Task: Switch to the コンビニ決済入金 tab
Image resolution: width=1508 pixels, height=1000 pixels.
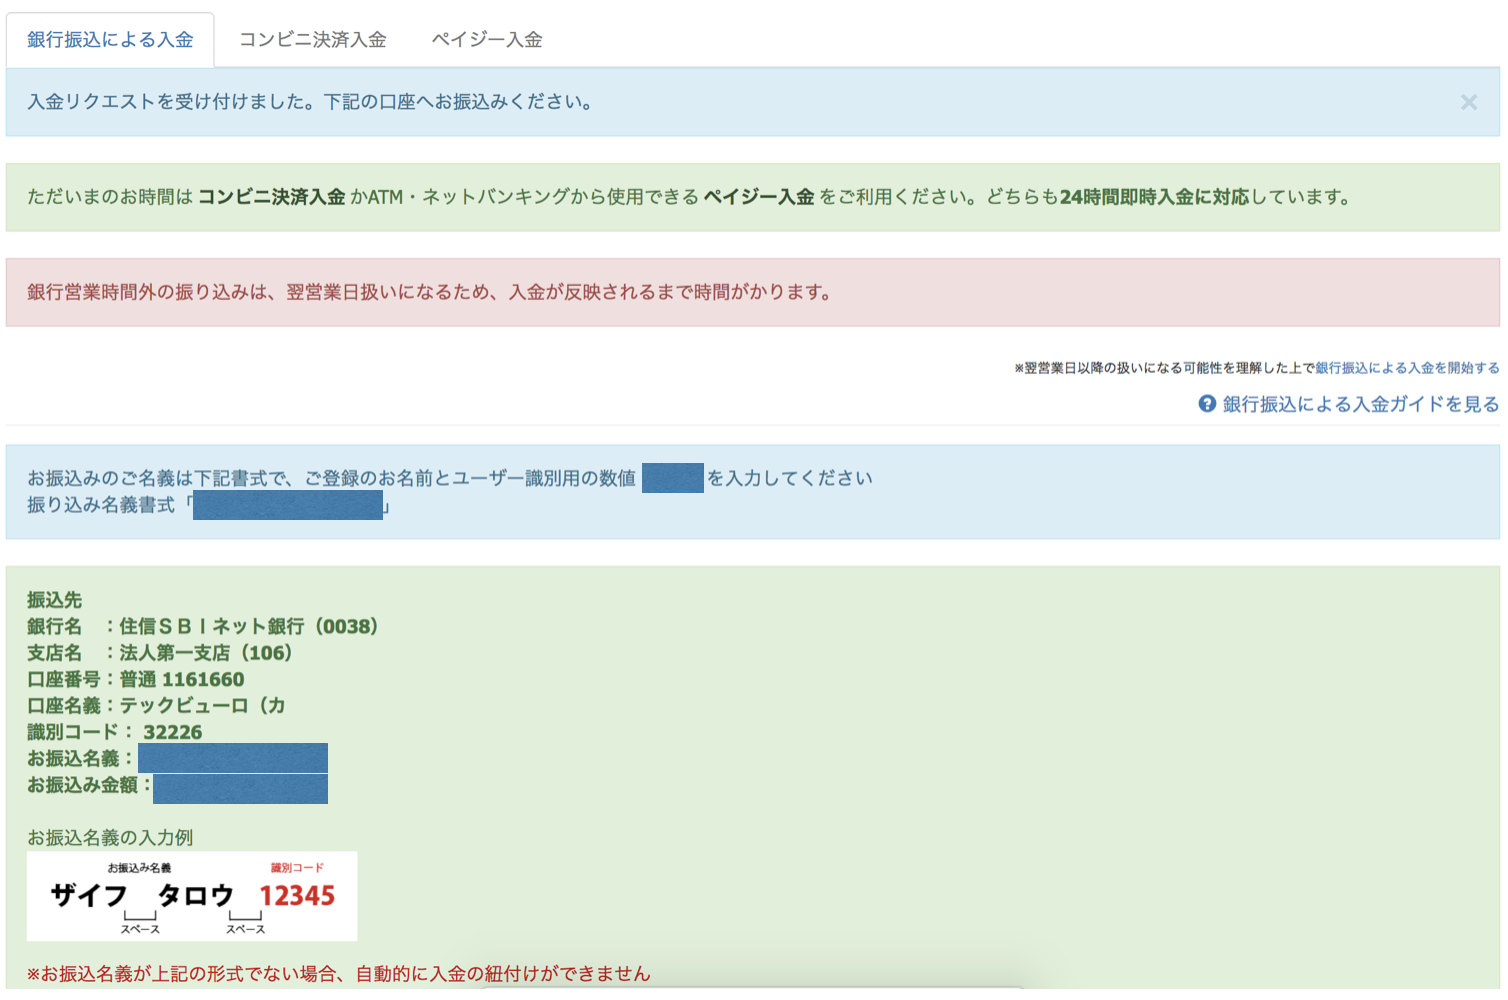Action: 312,40
